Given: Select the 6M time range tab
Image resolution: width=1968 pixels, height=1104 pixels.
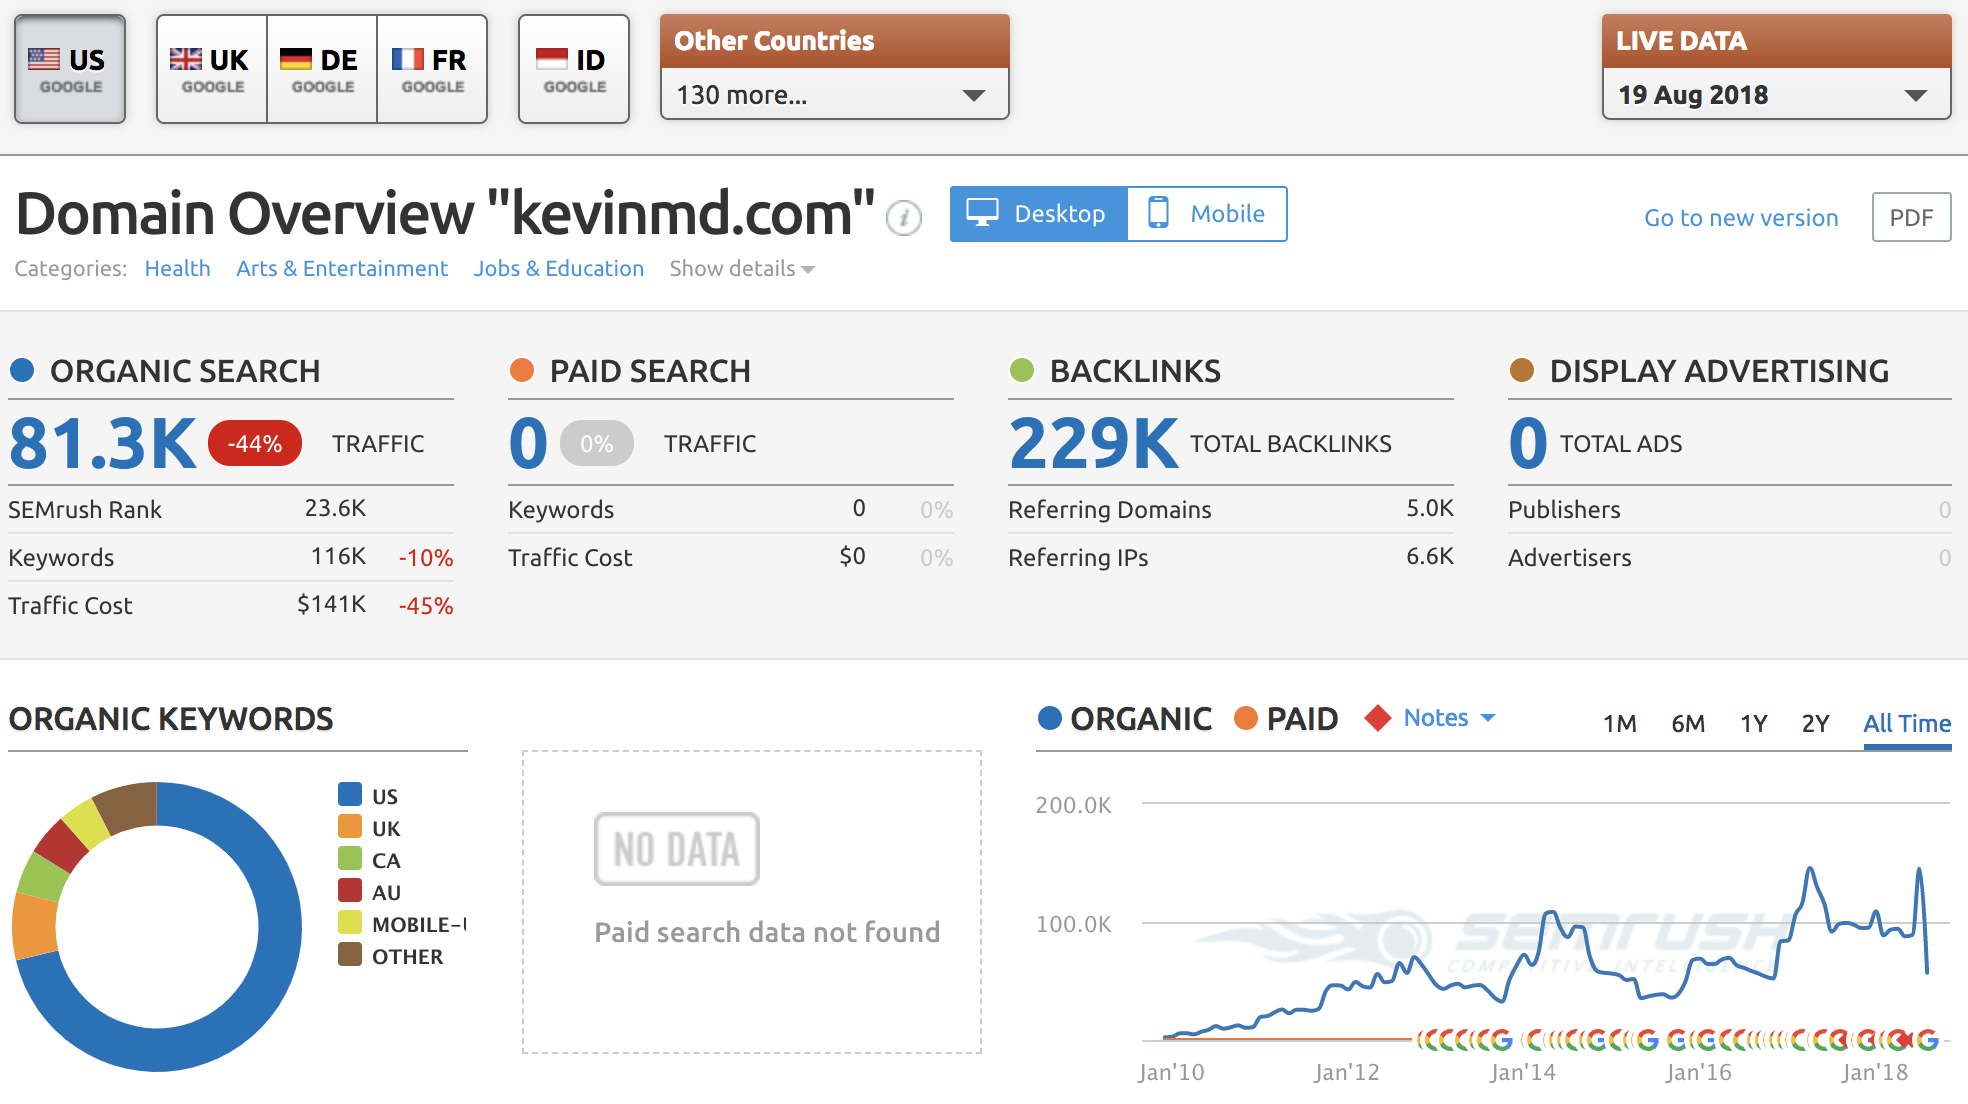Looking at the screenshot, I should pyautogui.click(x=1688, y=723).
